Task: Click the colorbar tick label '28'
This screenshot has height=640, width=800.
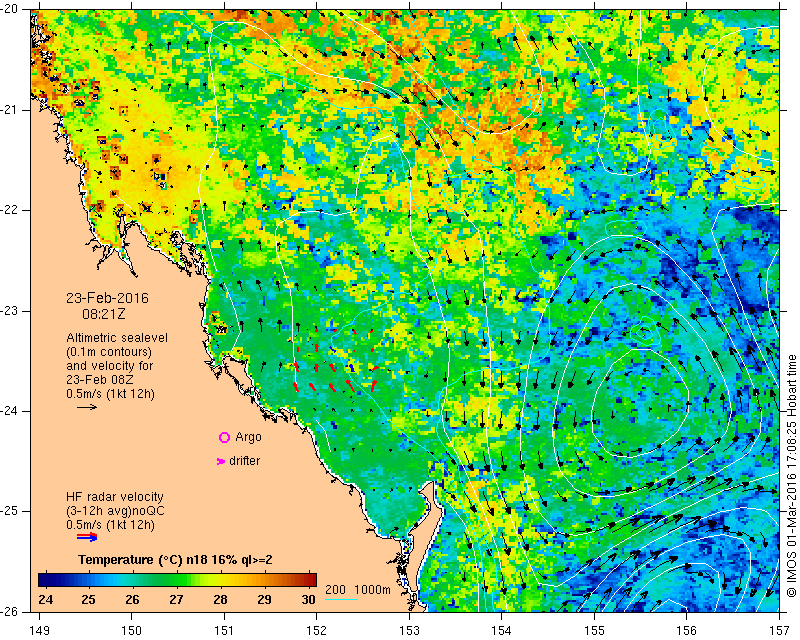Action: click(x=220, y=600)
